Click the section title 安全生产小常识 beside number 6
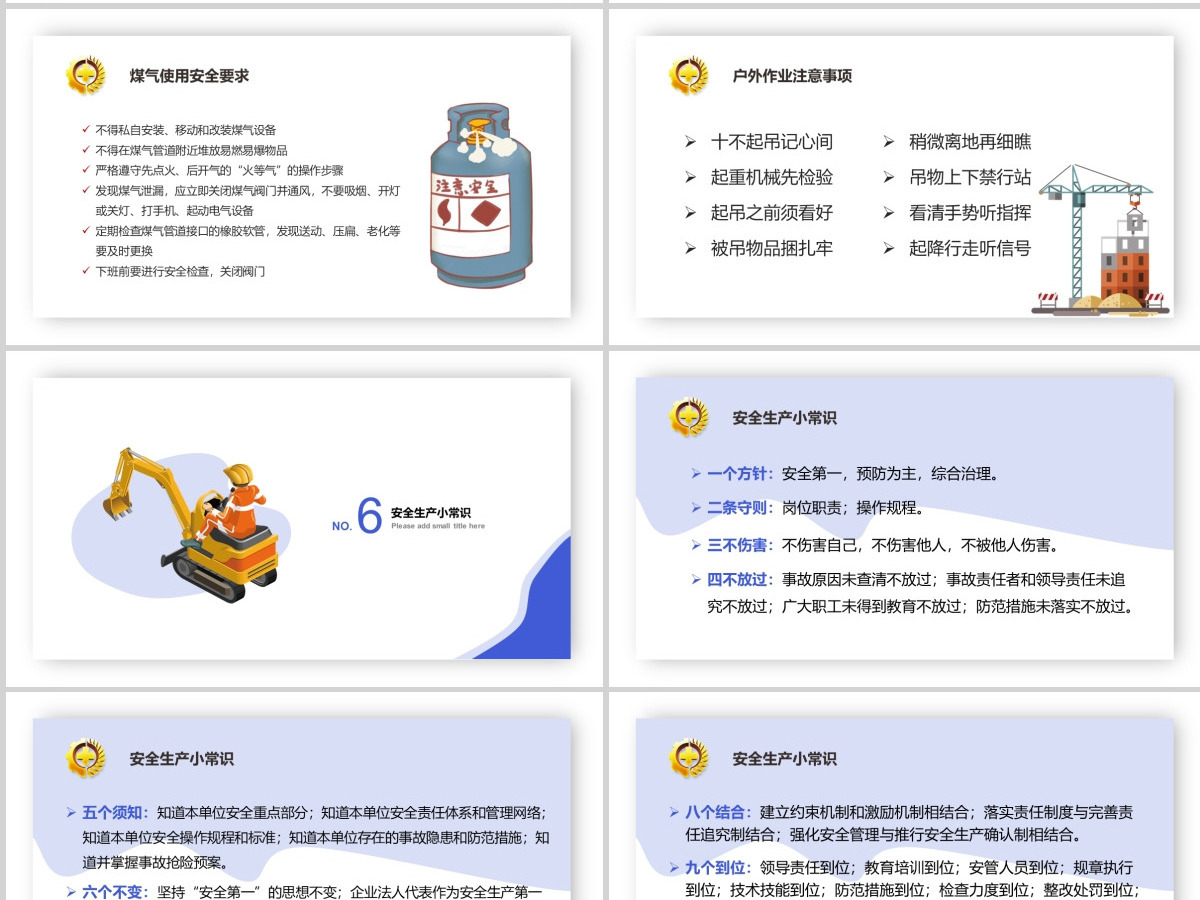The image size is (1200, 900). click(x=431, y=512)
